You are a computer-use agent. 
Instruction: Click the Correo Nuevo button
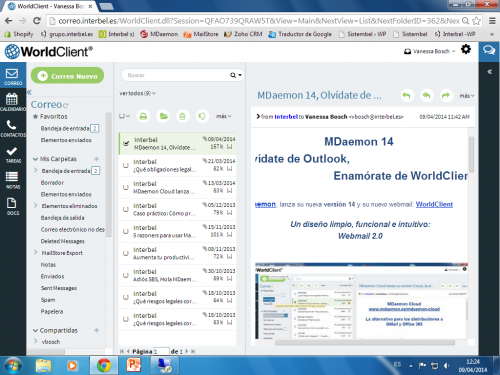(x=68, y=76)
